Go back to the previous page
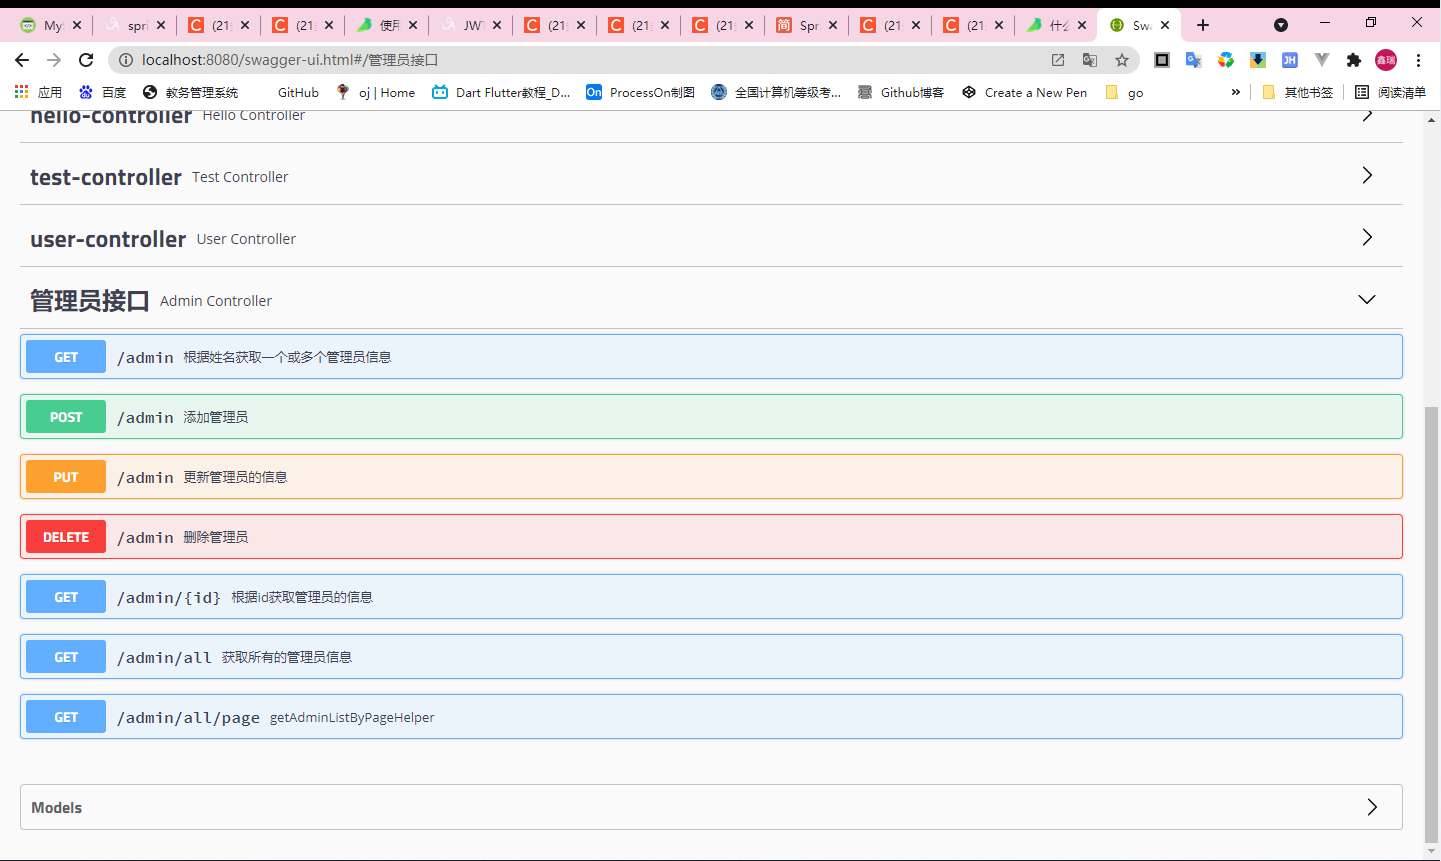The height and width of the screenshot is (861, 1441). pyautogui.click(x=22, y=60)
